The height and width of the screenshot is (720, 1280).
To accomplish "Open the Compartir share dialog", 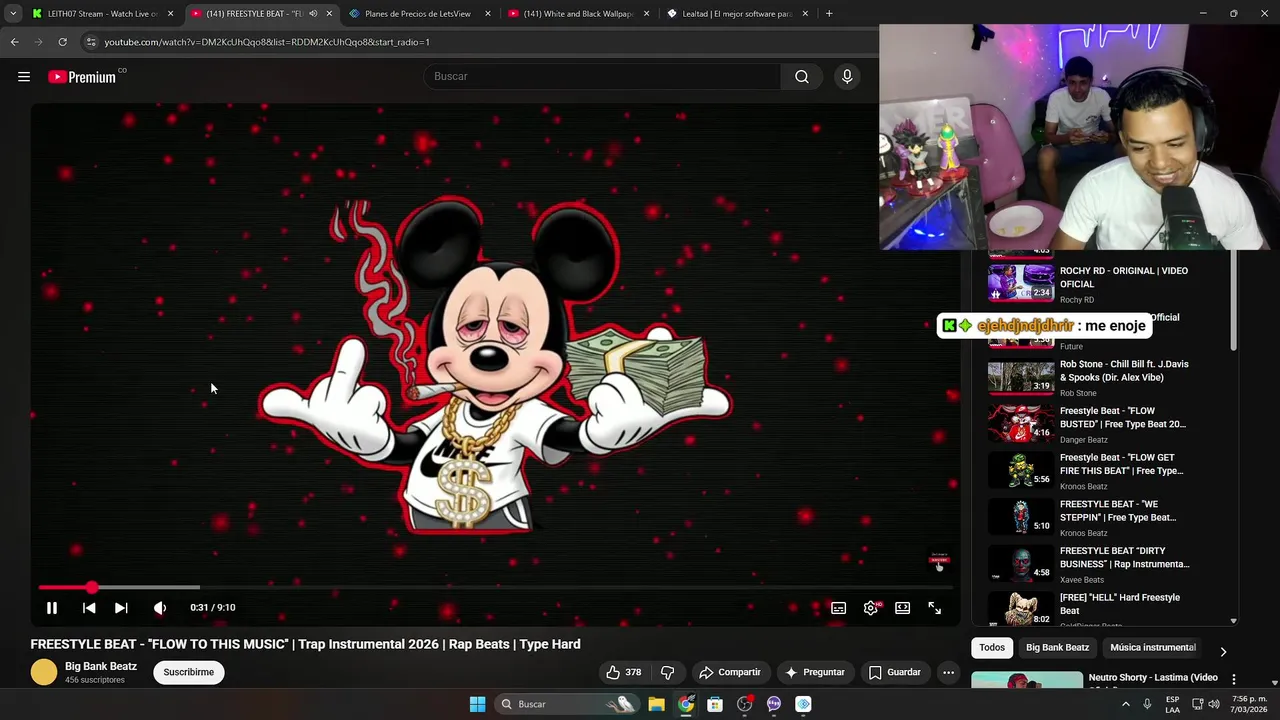I will click(x=730, y=672).
